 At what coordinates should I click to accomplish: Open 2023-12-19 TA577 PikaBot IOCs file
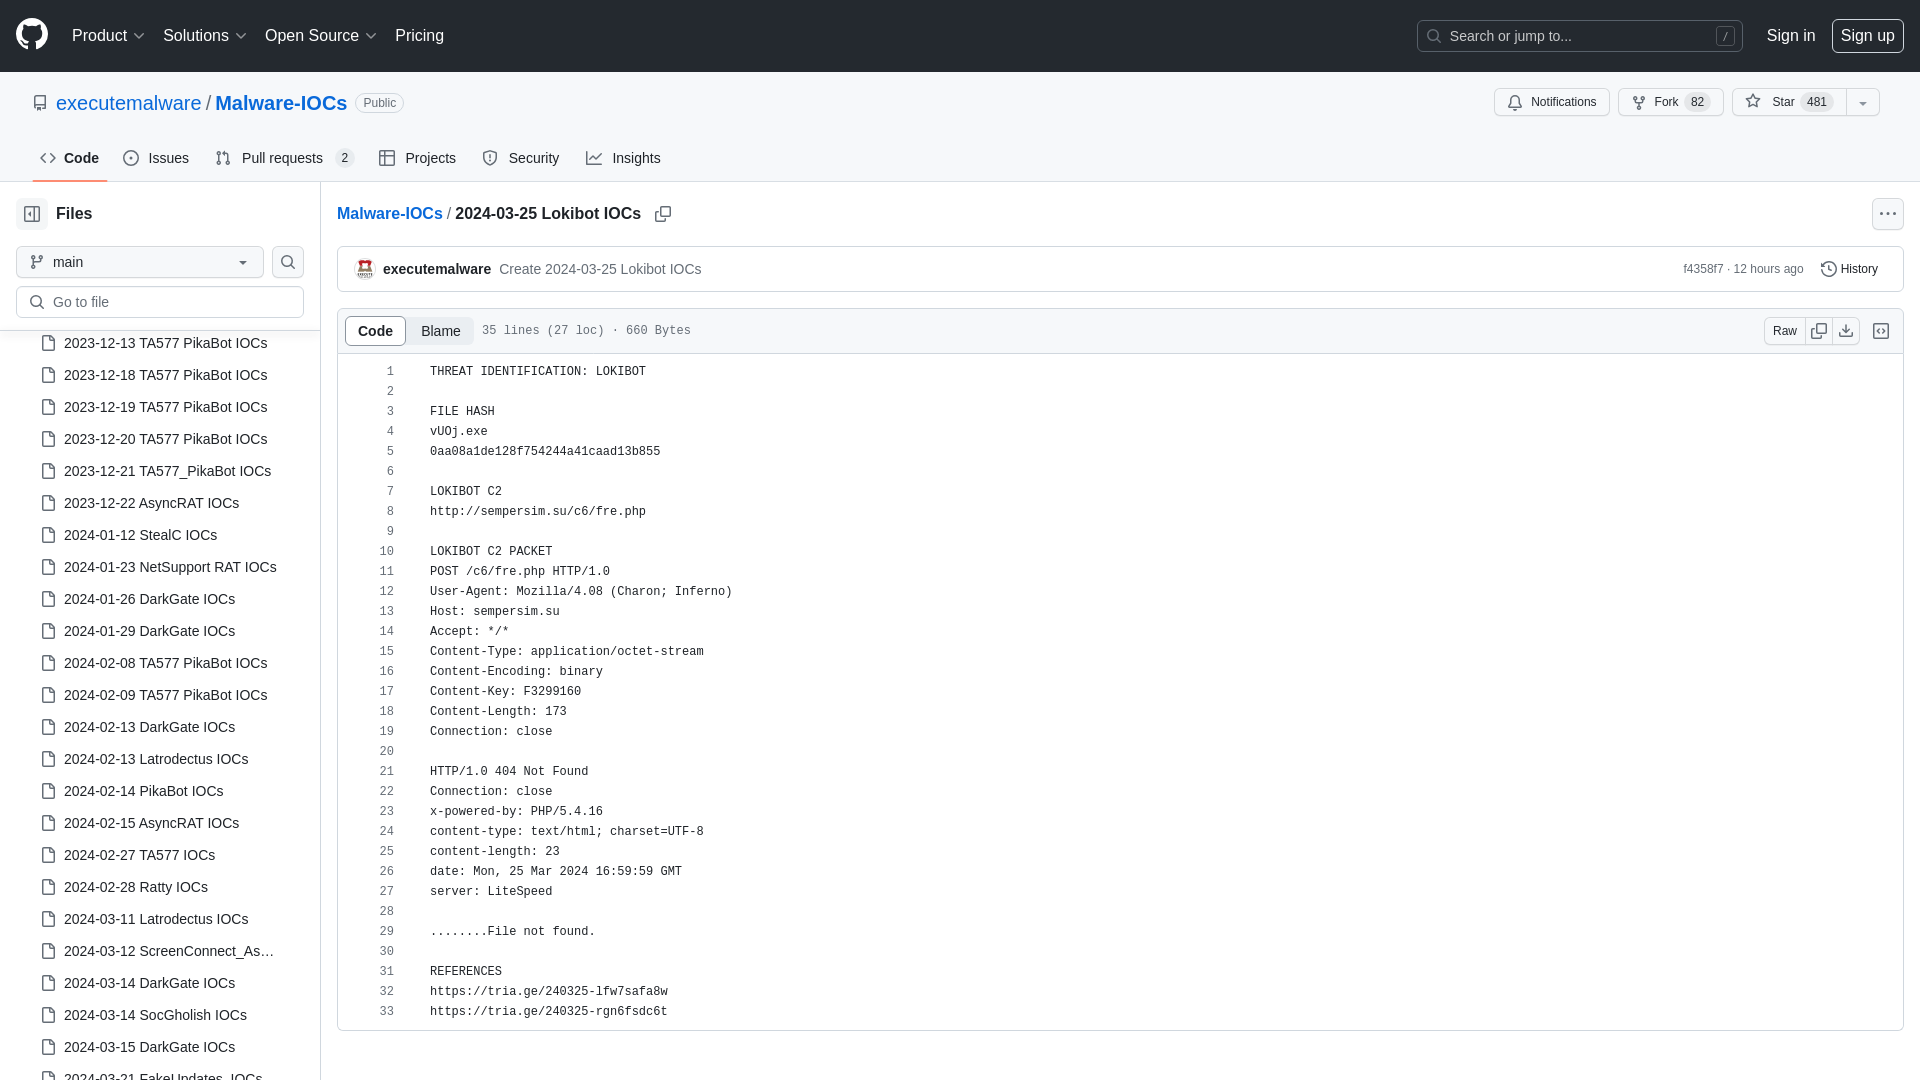[x=165, y=407]
